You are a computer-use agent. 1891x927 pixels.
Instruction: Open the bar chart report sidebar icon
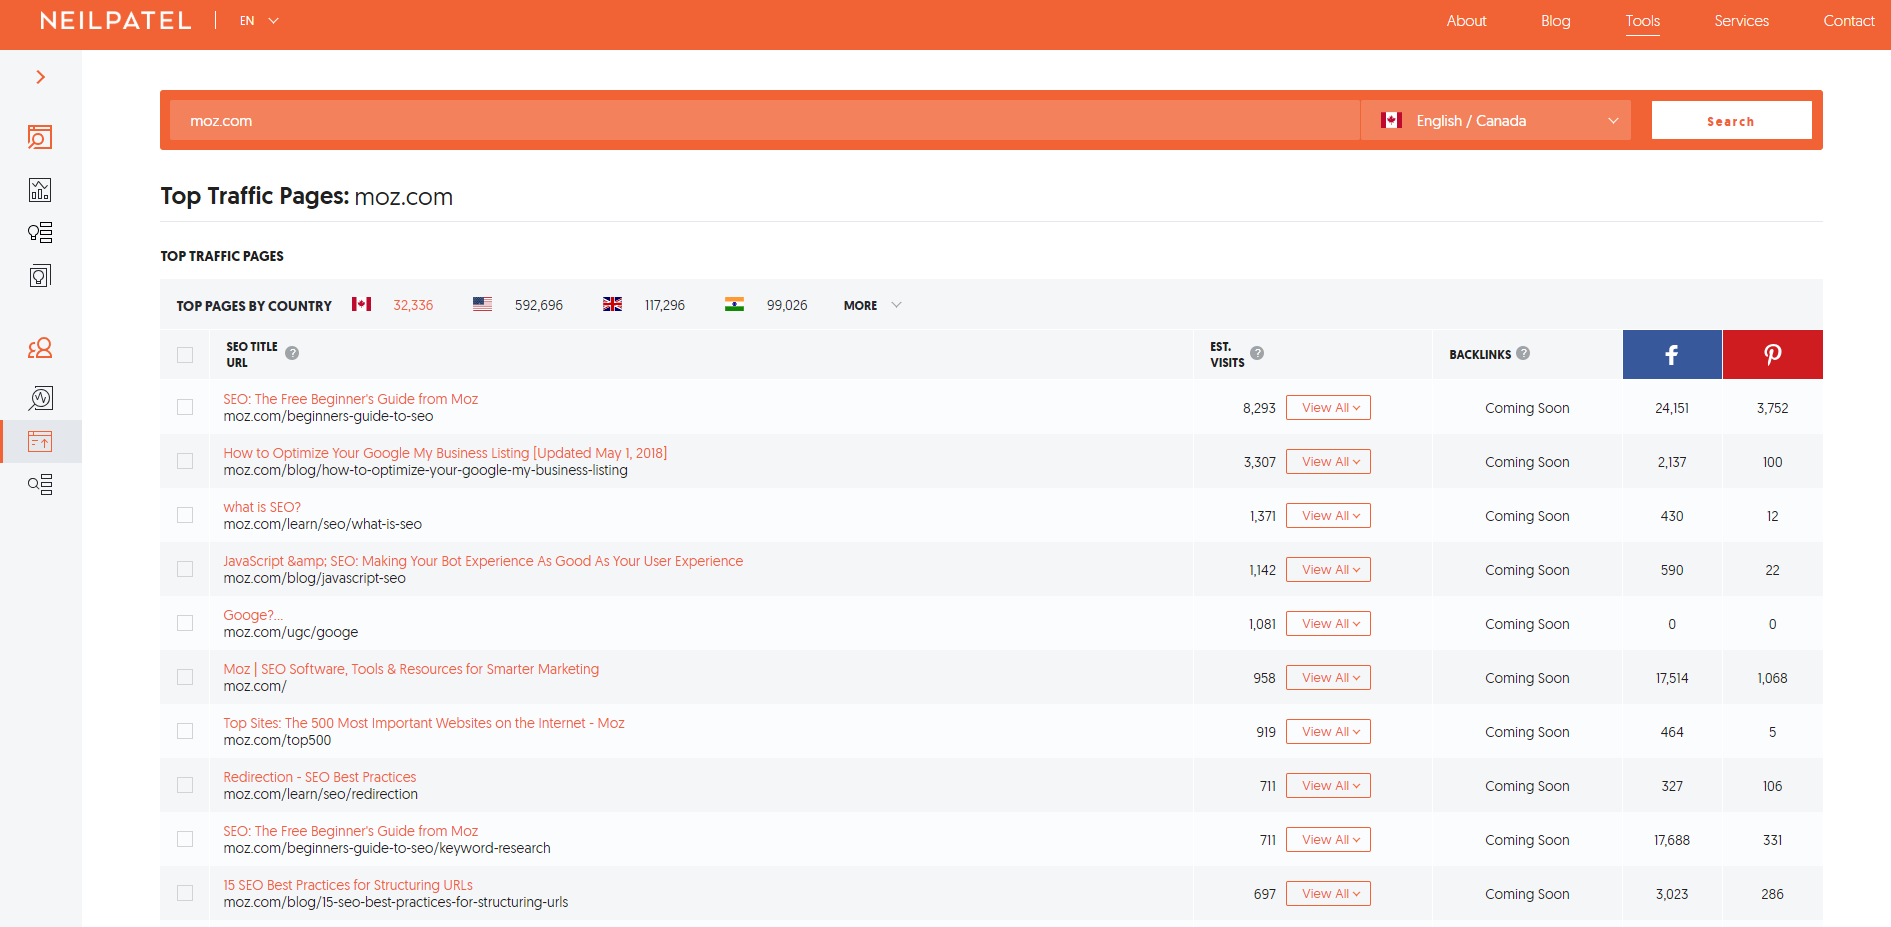40,190
